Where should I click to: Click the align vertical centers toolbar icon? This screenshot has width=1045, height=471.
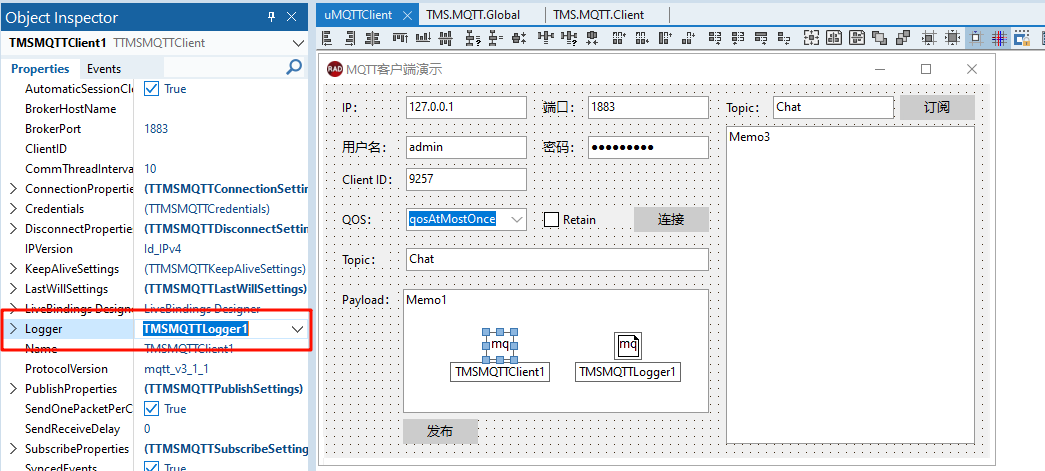(445, 38)
